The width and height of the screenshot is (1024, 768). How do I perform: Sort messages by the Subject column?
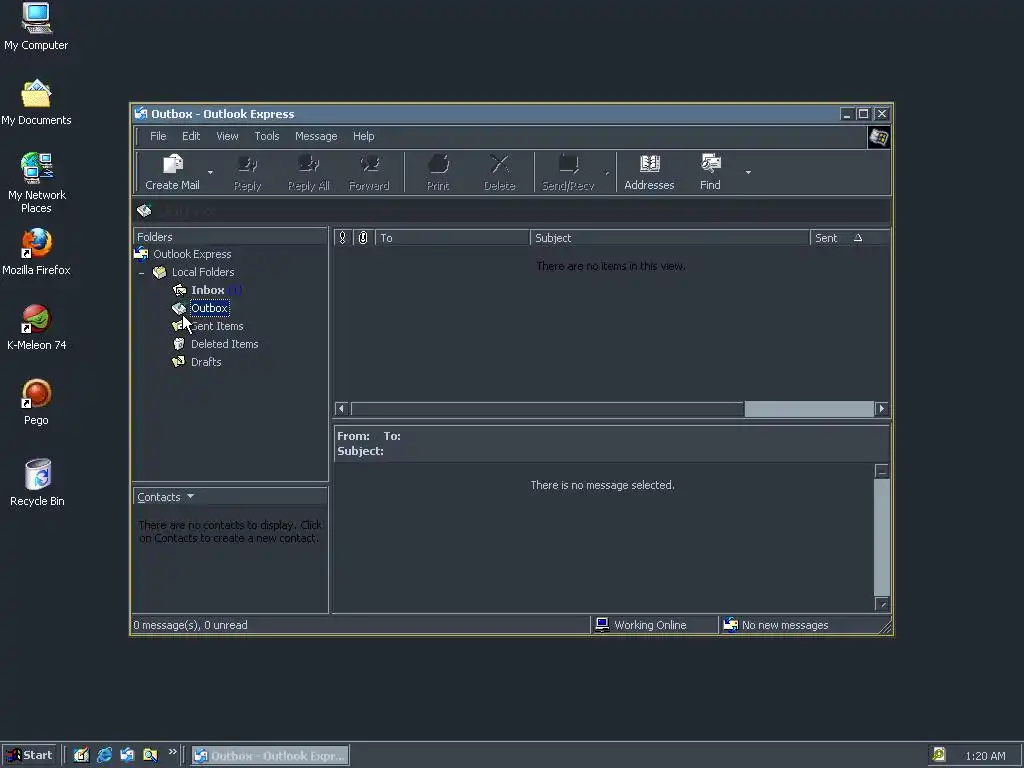point(670,238)
